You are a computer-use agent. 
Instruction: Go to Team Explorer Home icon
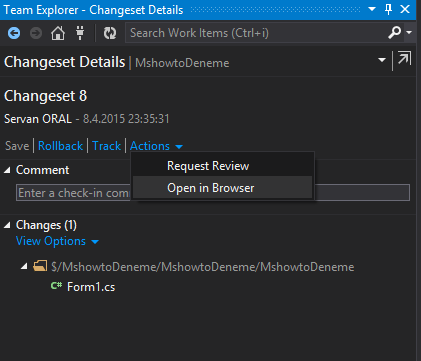pyautogui.click(x=58, y=33)
